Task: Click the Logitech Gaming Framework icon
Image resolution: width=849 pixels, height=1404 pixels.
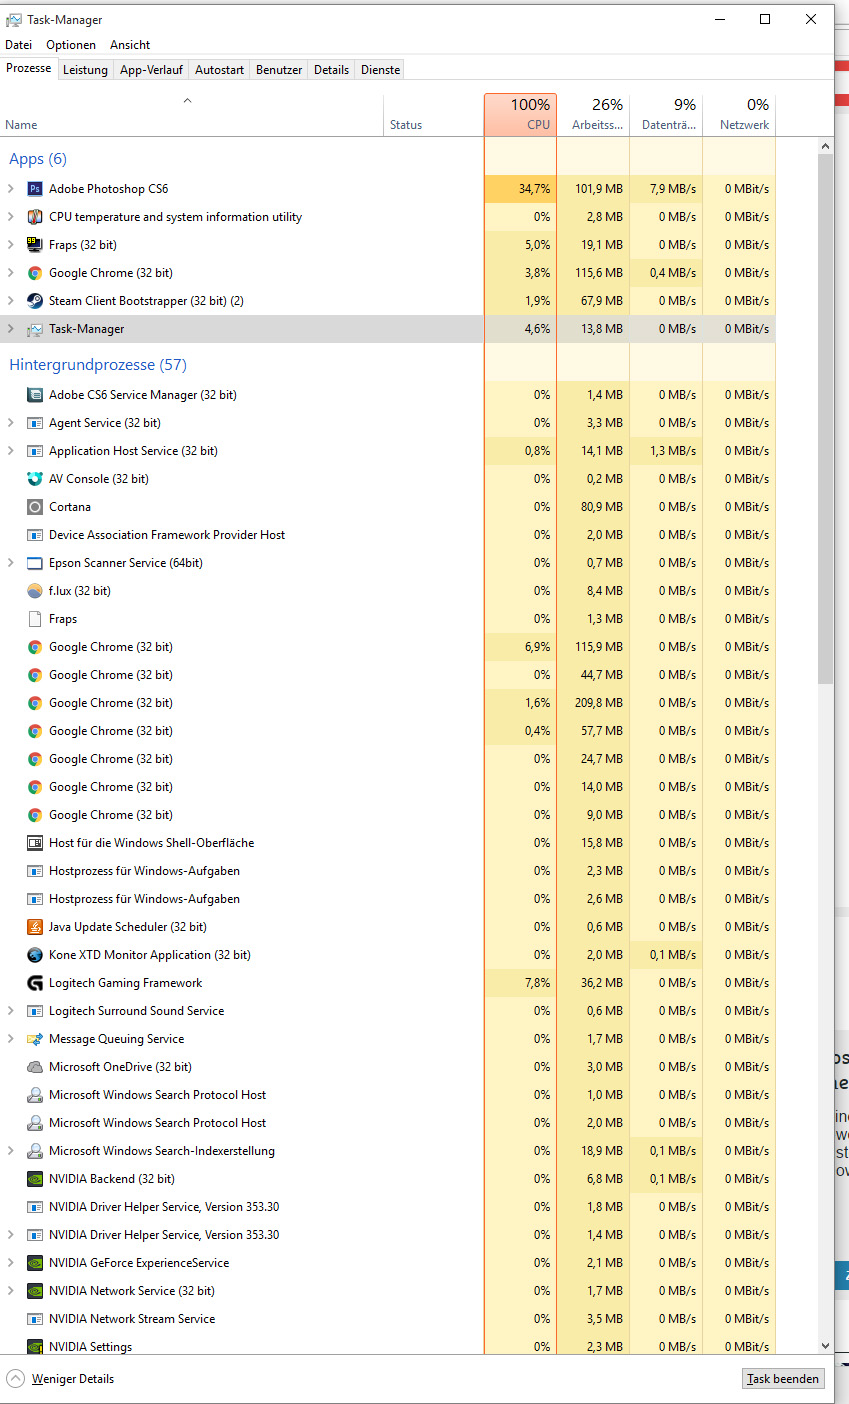Action: 35,983
